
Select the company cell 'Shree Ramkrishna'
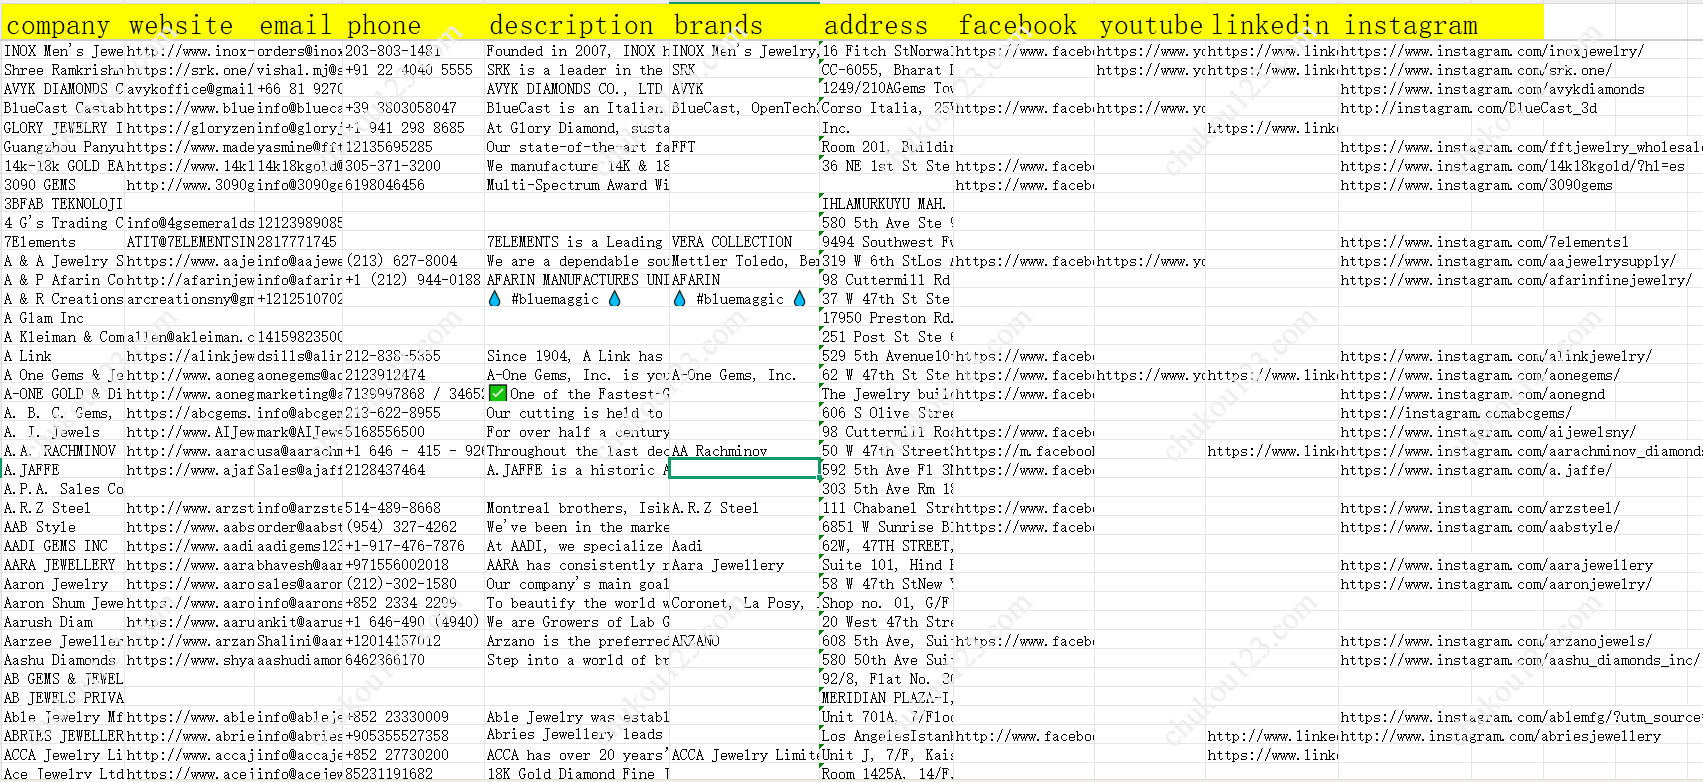64,70
